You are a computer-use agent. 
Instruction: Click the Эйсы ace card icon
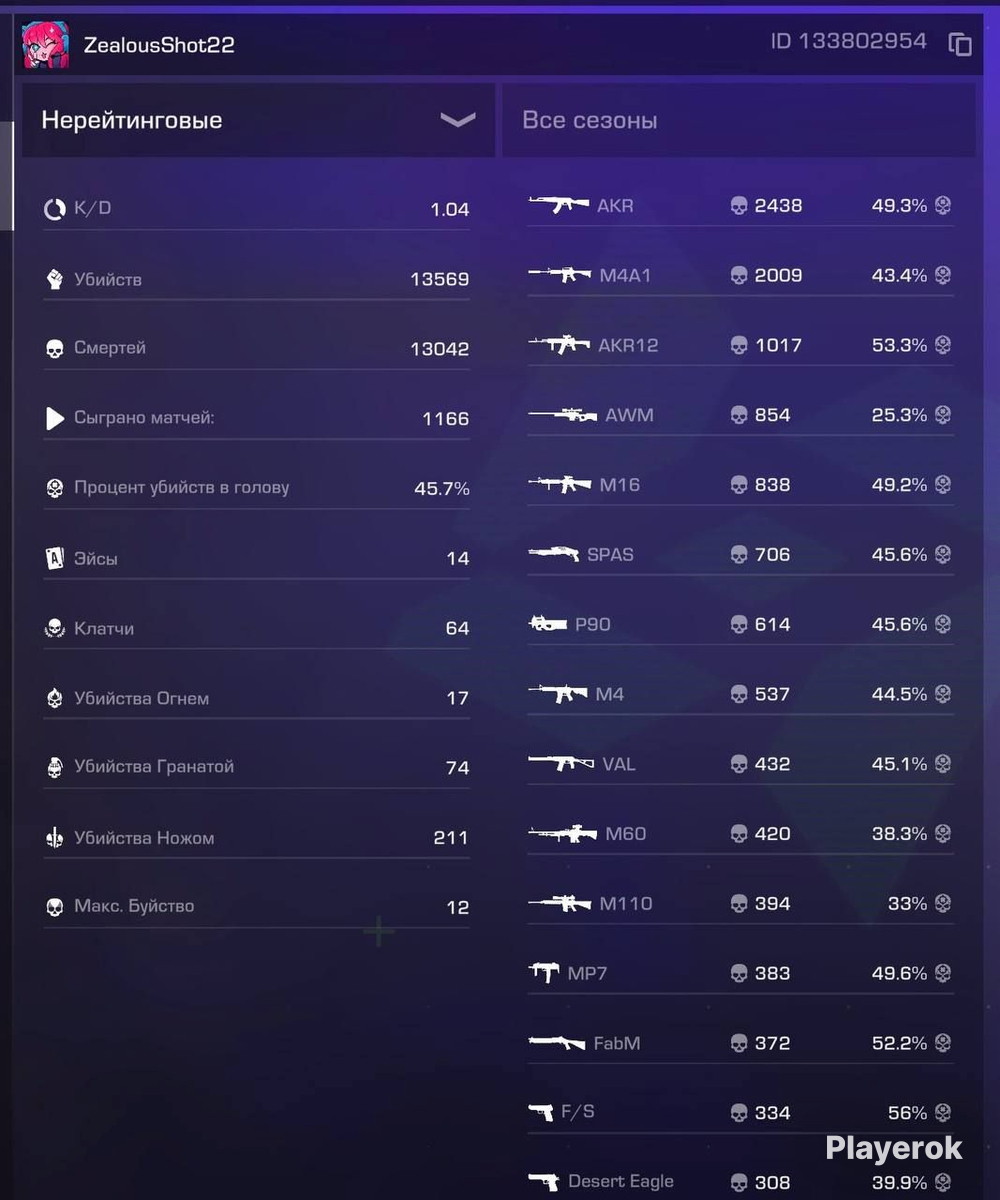[x=55, y=558]
